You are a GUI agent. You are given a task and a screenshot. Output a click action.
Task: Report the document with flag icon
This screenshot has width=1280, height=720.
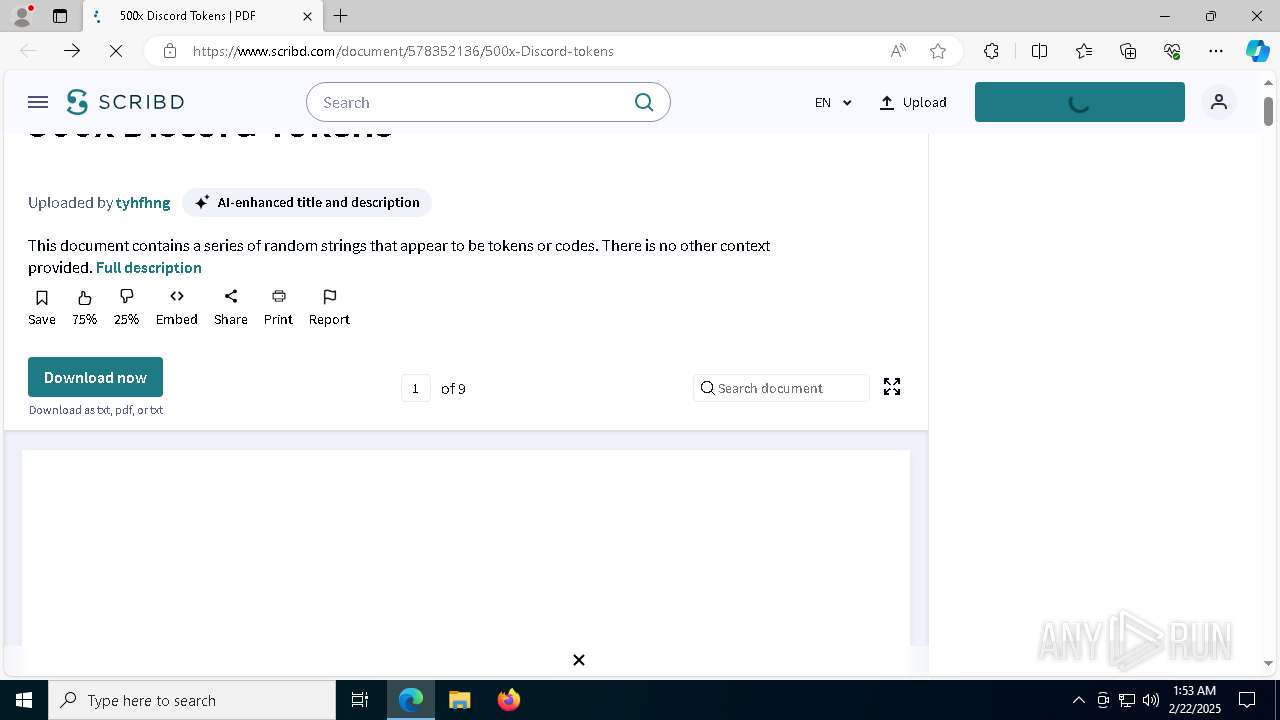329,307
